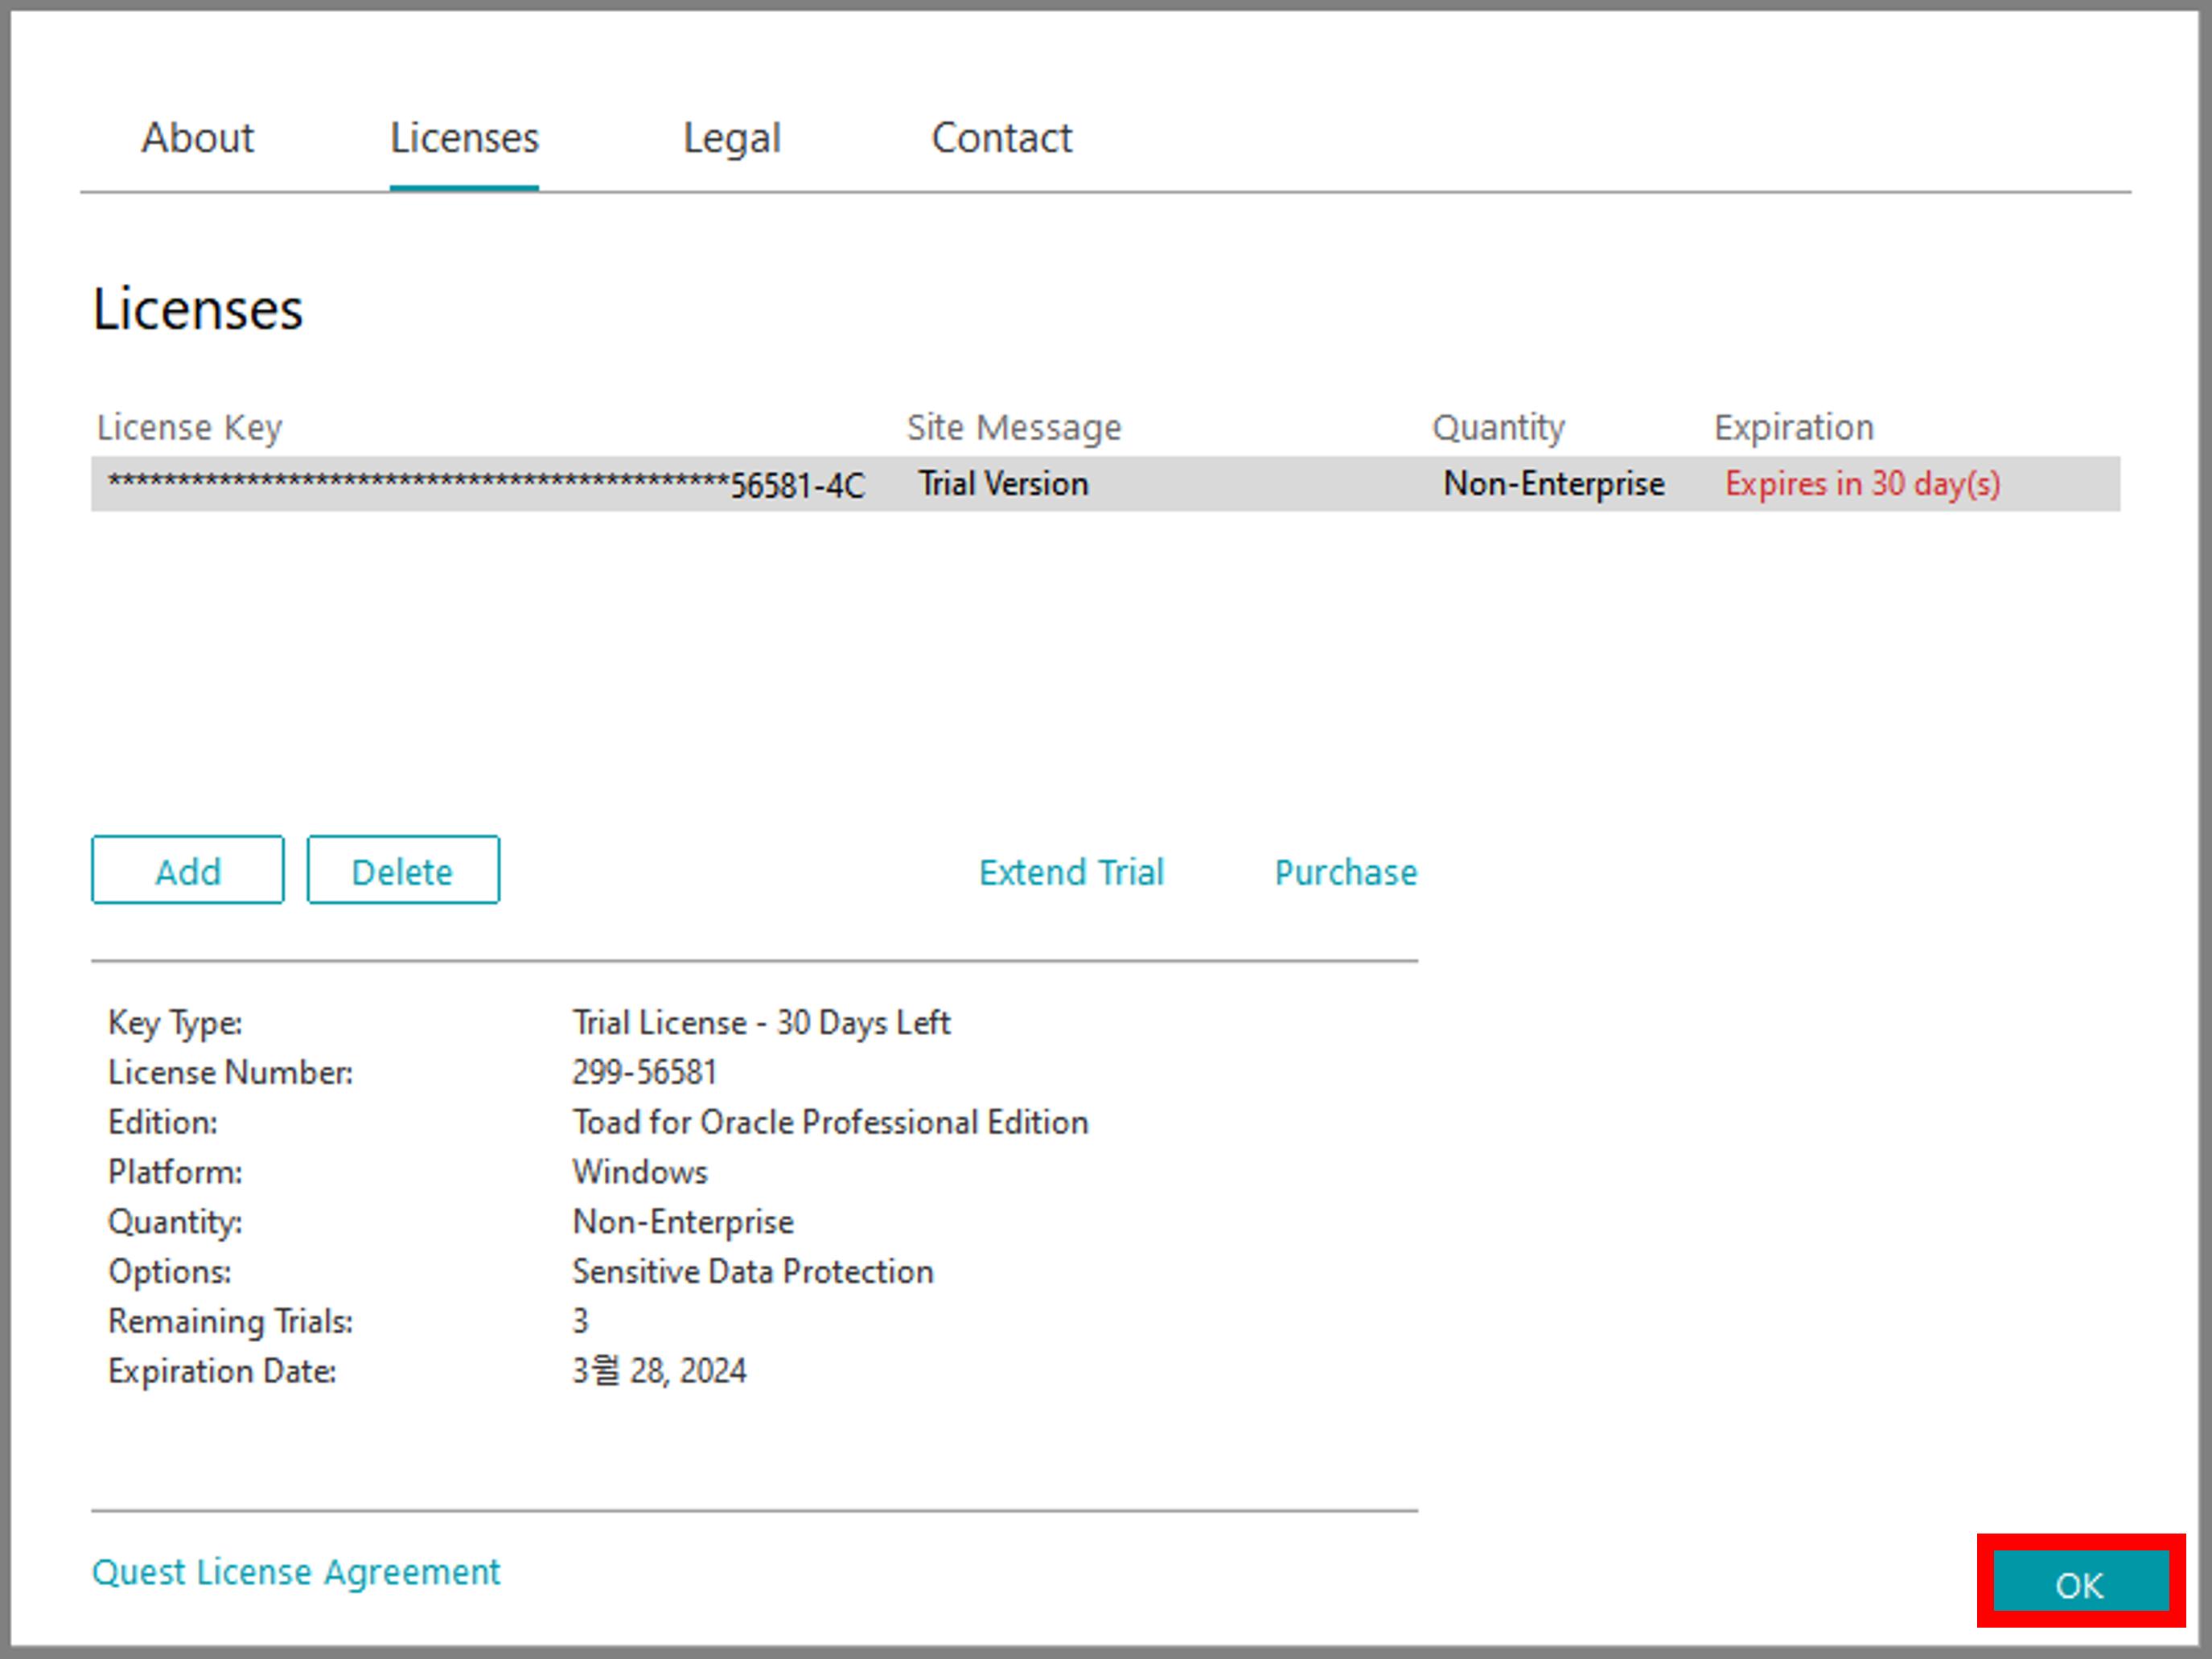Click the Site Message column header
The width and height of the screenshot is (2212, 1659).
click(x=1013, y=428)
